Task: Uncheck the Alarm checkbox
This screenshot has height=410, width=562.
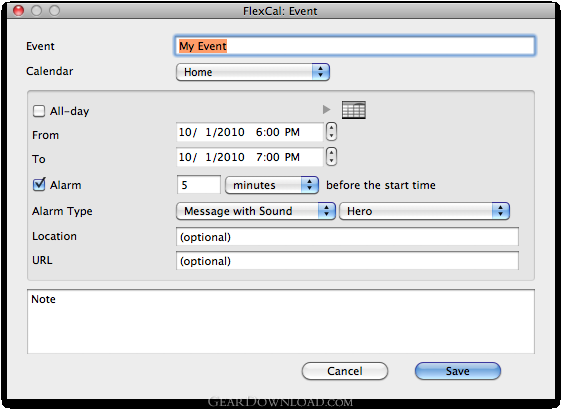Action: pyautogui.click(x=39, y=185)
